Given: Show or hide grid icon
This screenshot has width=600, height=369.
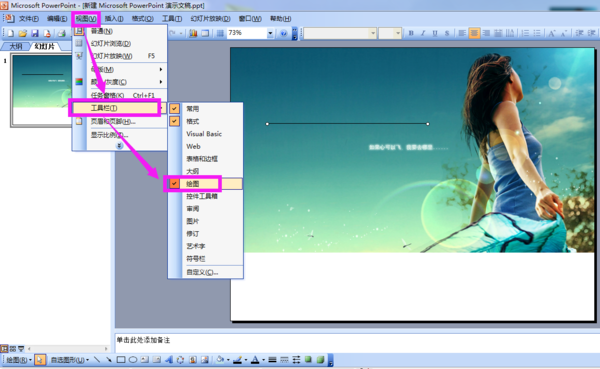Looking at the screenshot, I should pos(220,33).
